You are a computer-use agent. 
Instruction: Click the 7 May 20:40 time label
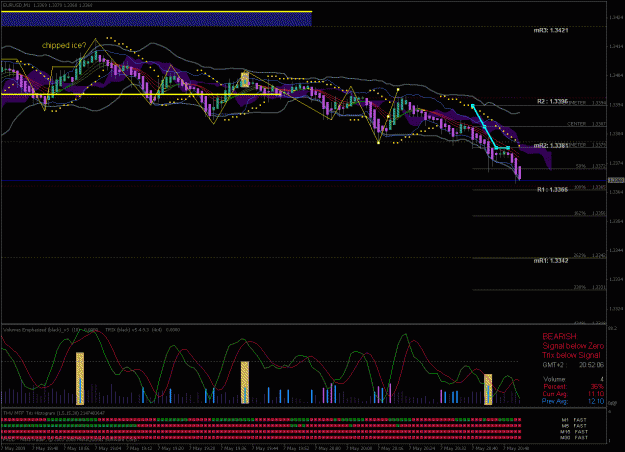pos(487,448)
